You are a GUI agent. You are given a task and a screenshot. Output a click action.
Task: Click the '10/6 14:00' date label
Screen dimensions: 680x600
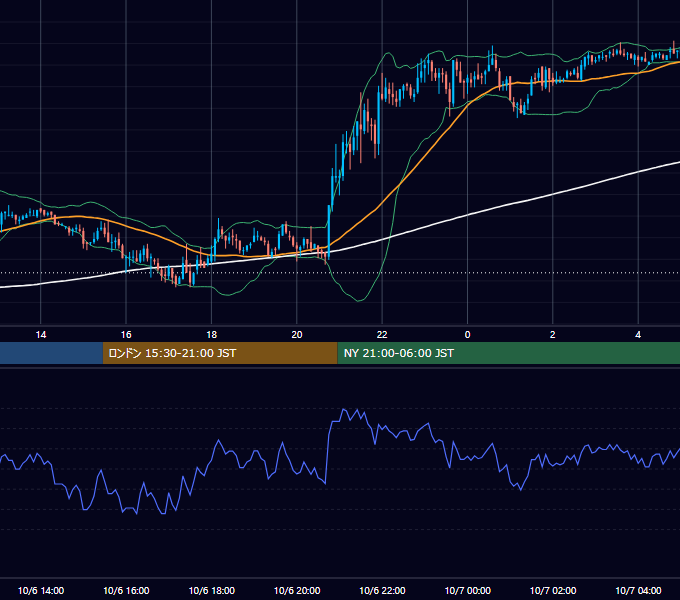pos(41,590)
